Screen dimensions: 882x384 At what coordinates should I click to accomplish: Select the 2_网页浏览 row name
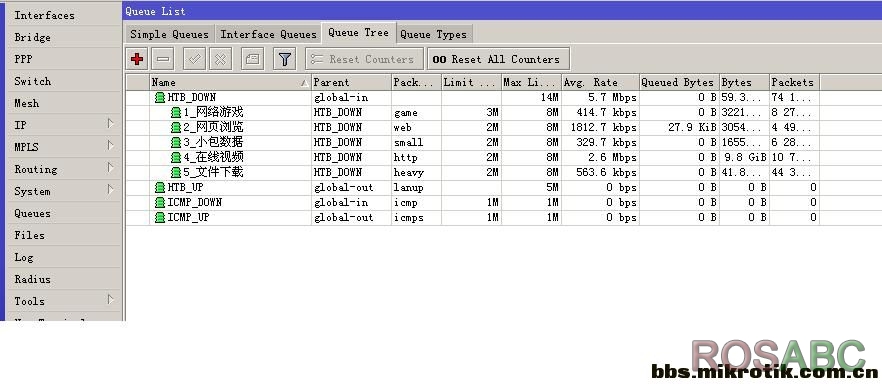[213, 128]
